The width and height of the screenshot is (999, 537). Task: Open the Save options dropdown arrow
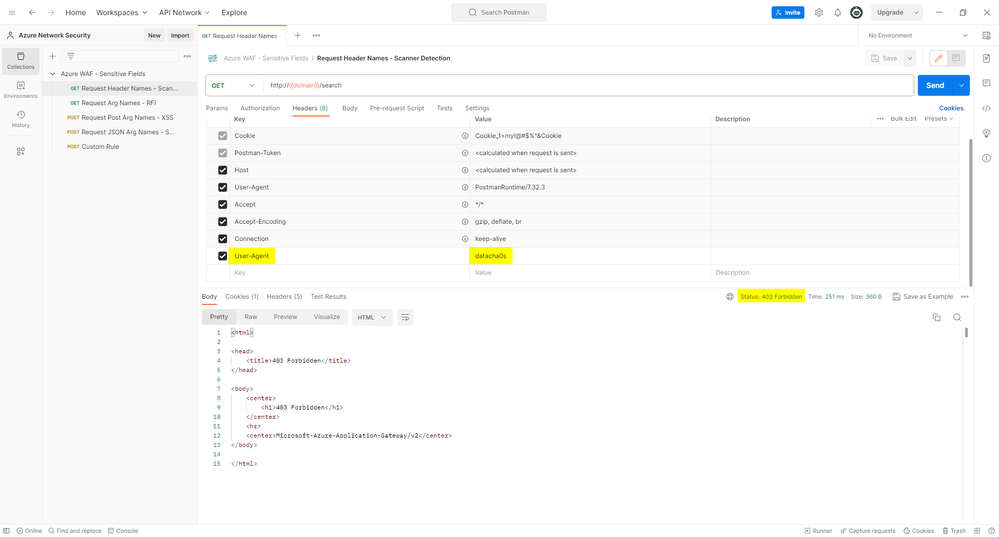coord(910,58)
